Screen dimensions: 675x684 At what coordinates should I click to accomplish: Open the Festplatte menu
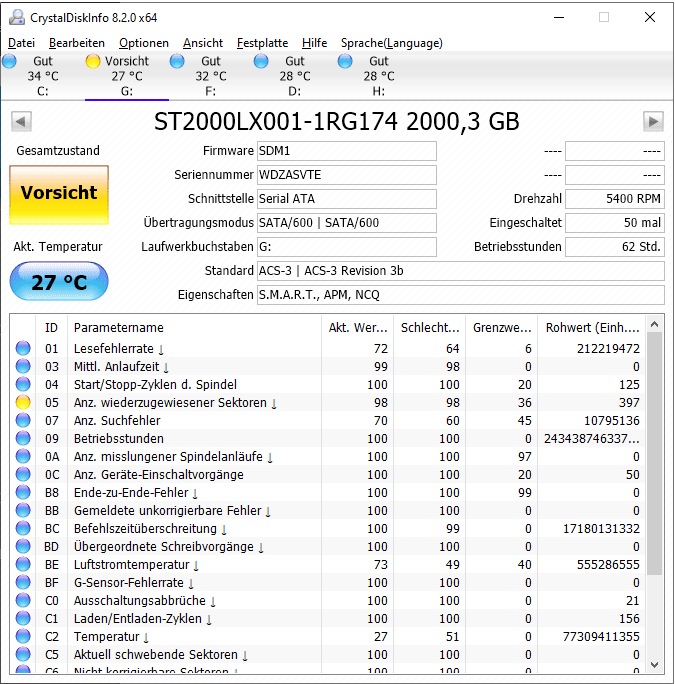(x=262, y=43)
